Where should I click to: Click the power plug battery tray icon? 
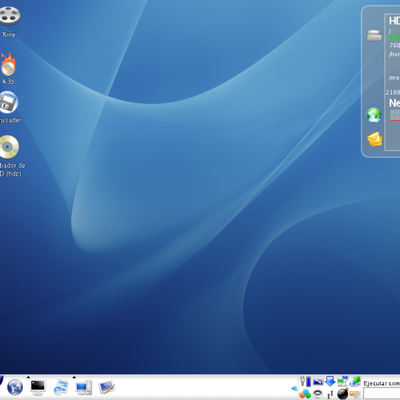click(305, 381)
